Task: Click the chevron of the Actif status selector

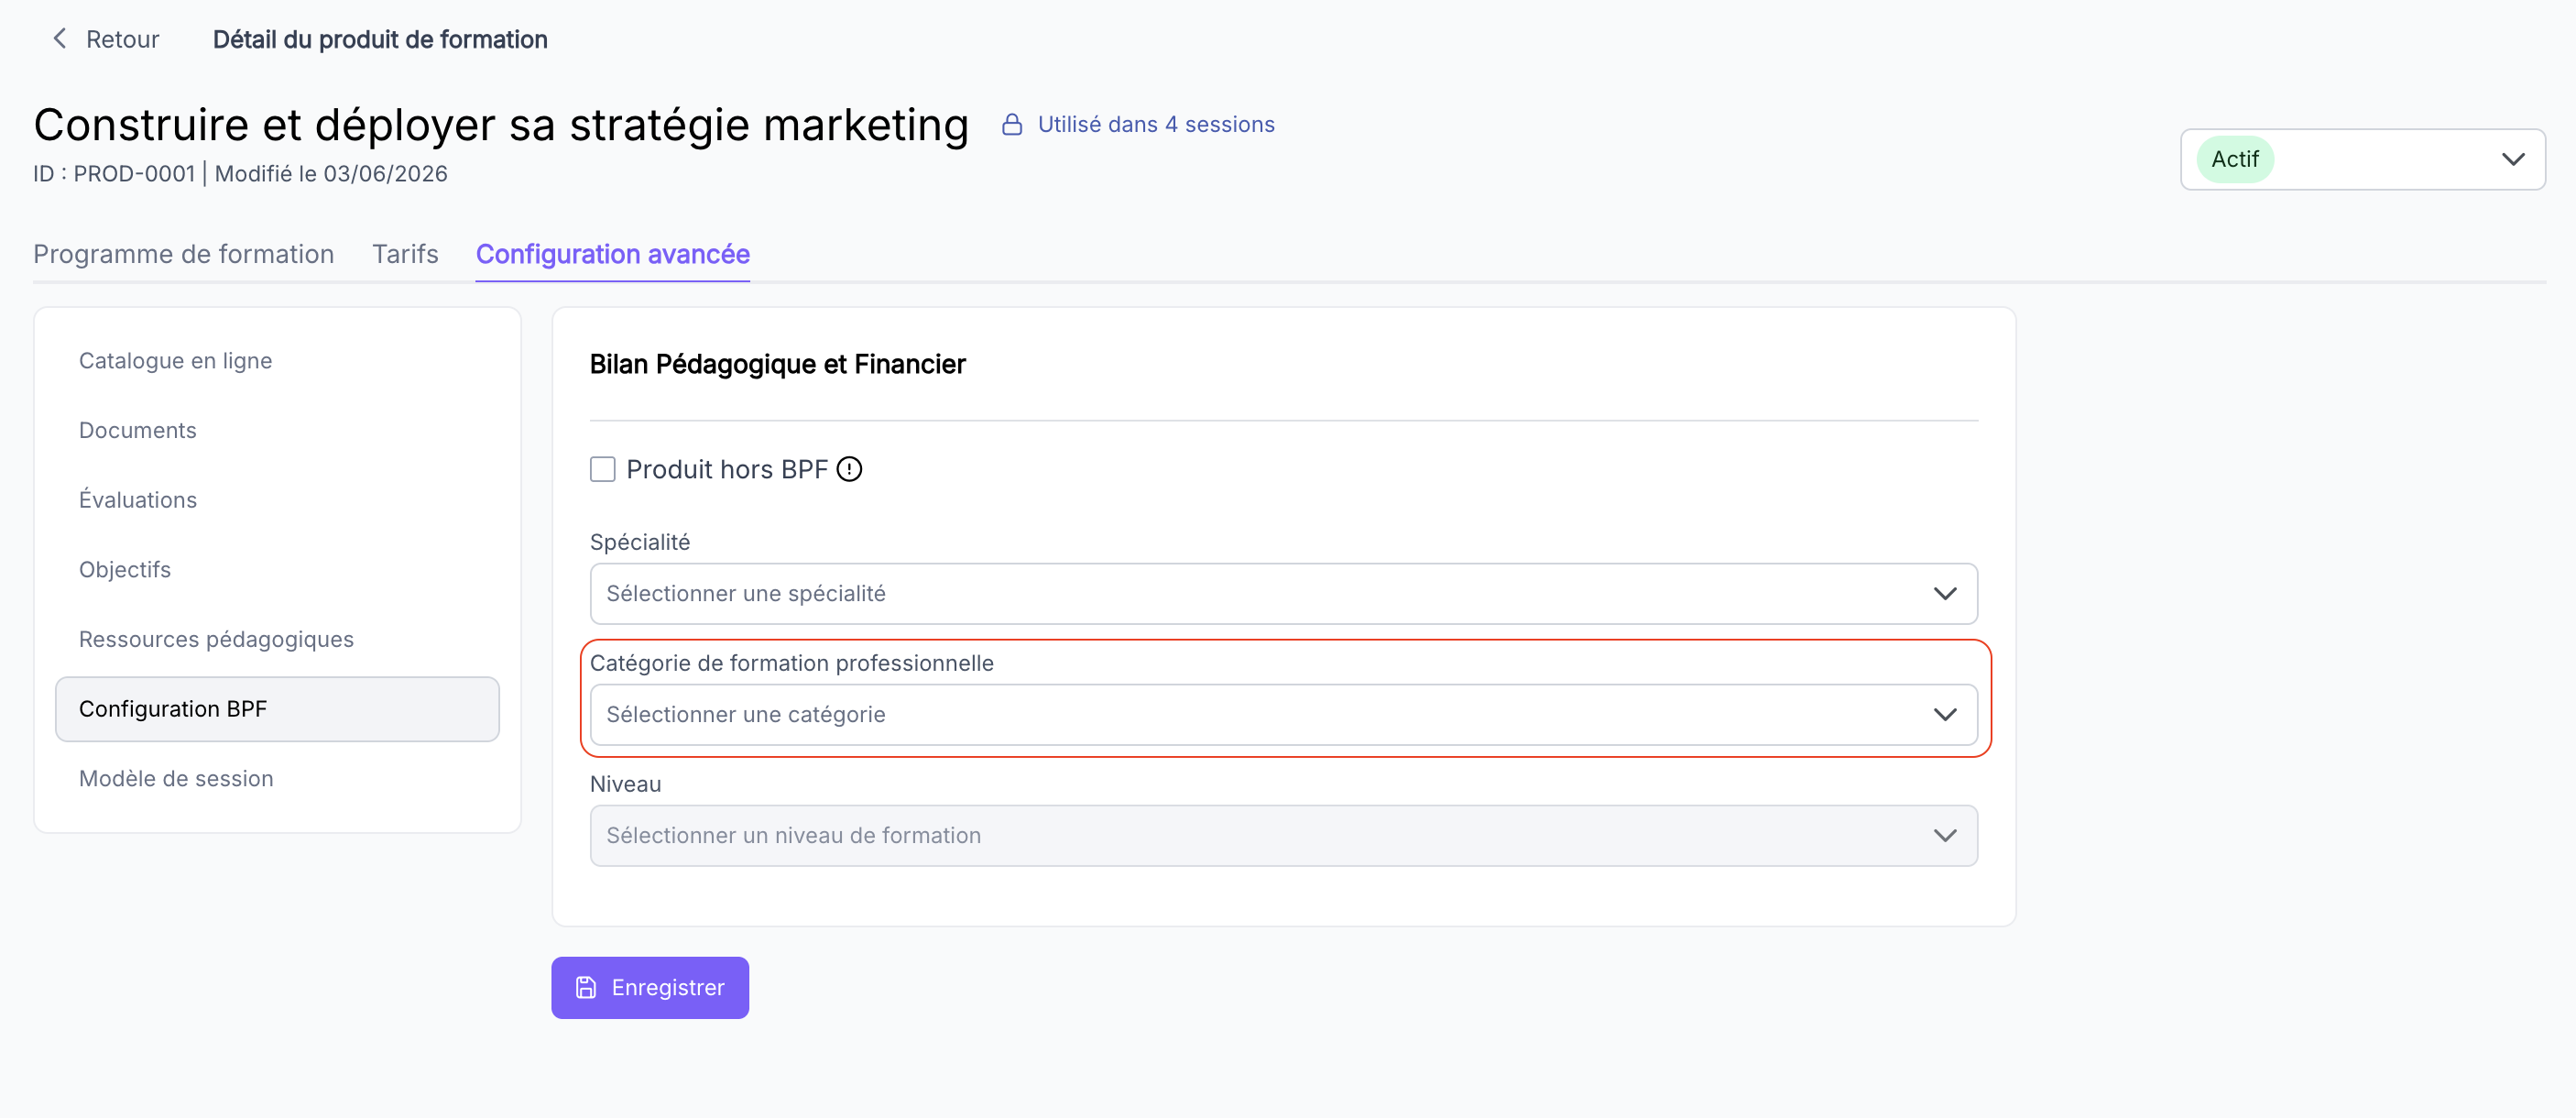Action: pos(2513,159)
